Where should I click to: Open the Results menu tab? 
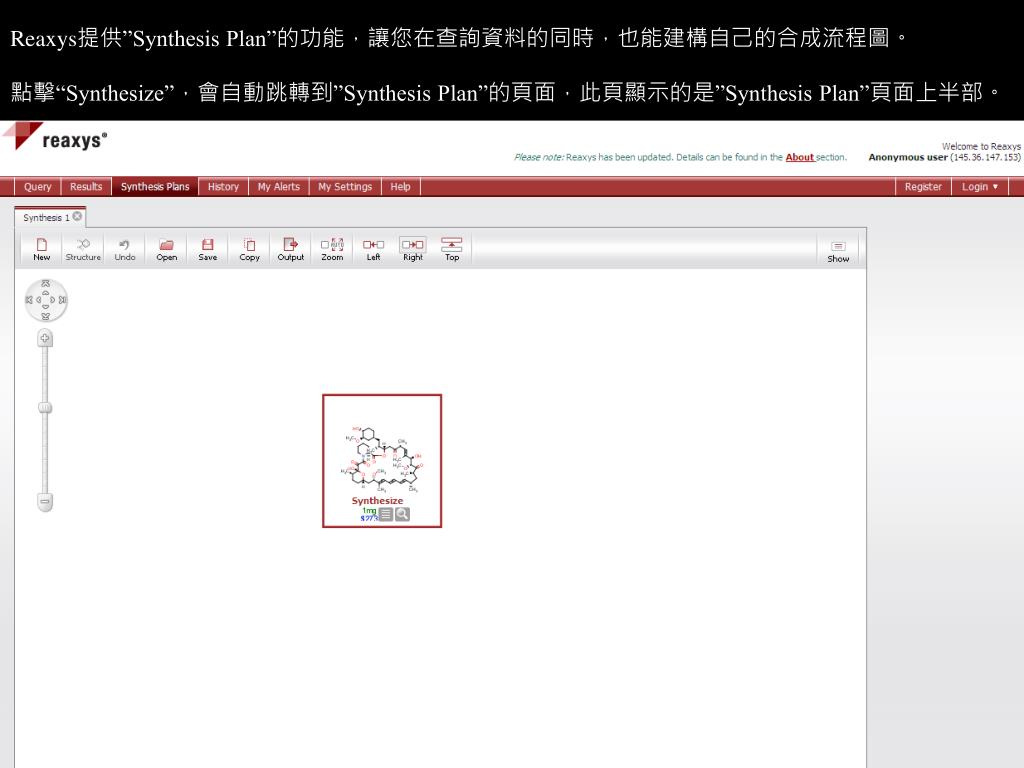(86, 186)
